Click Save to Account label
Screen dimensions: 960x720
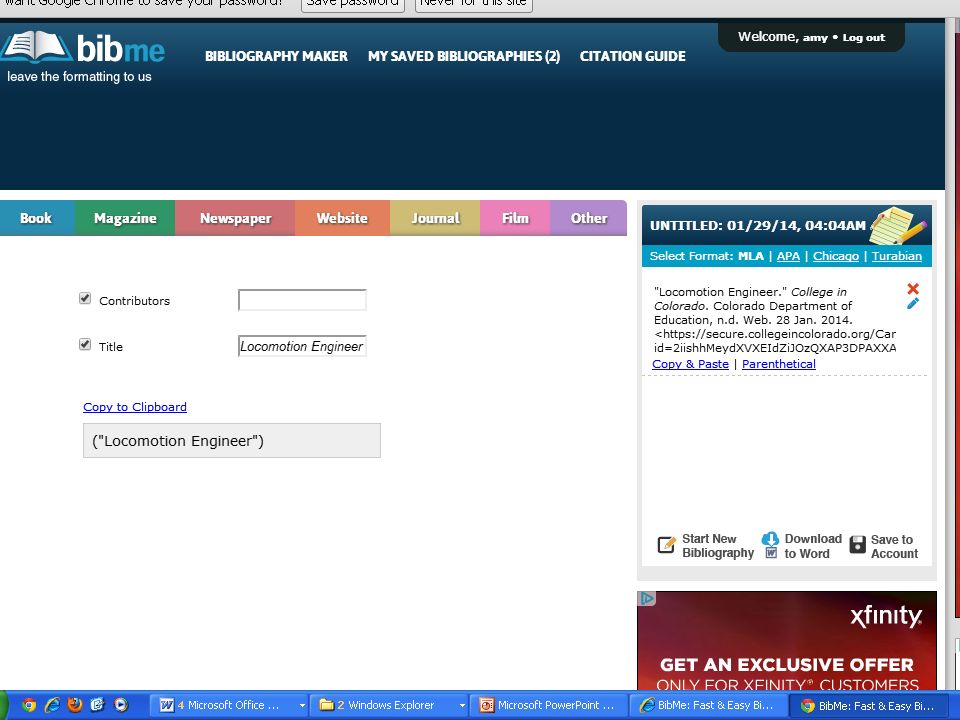(x=894, y=547)
